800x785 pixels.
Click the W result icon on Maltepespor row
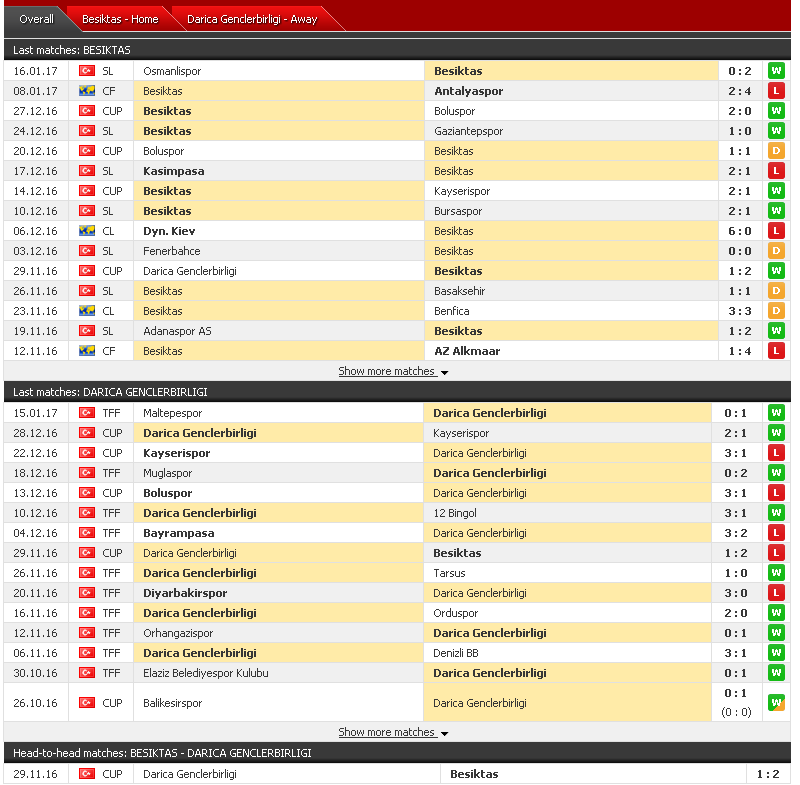[776, 413]
